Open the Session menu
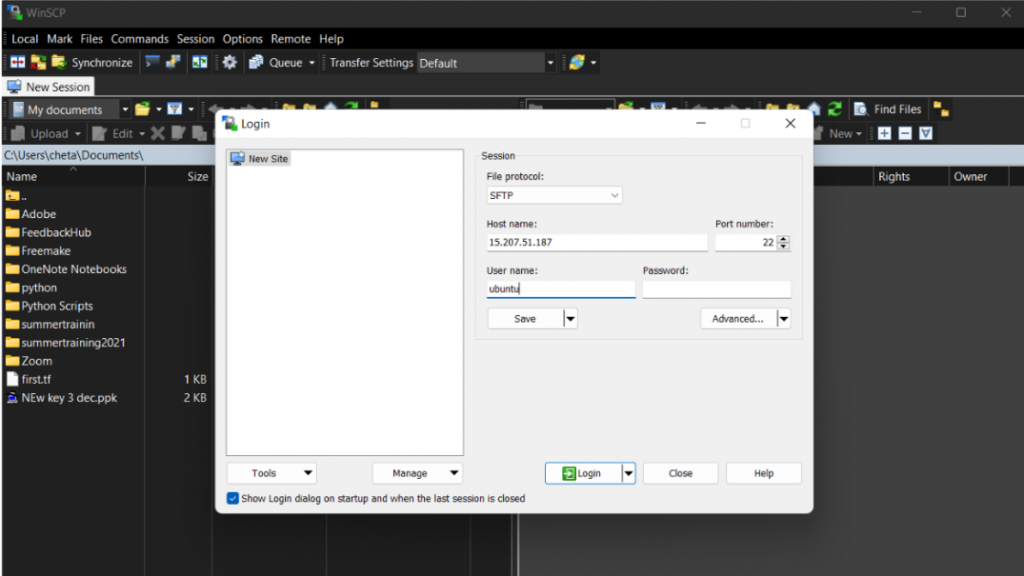The height and width of the screenshot is (576, 1024). (195, 39)
